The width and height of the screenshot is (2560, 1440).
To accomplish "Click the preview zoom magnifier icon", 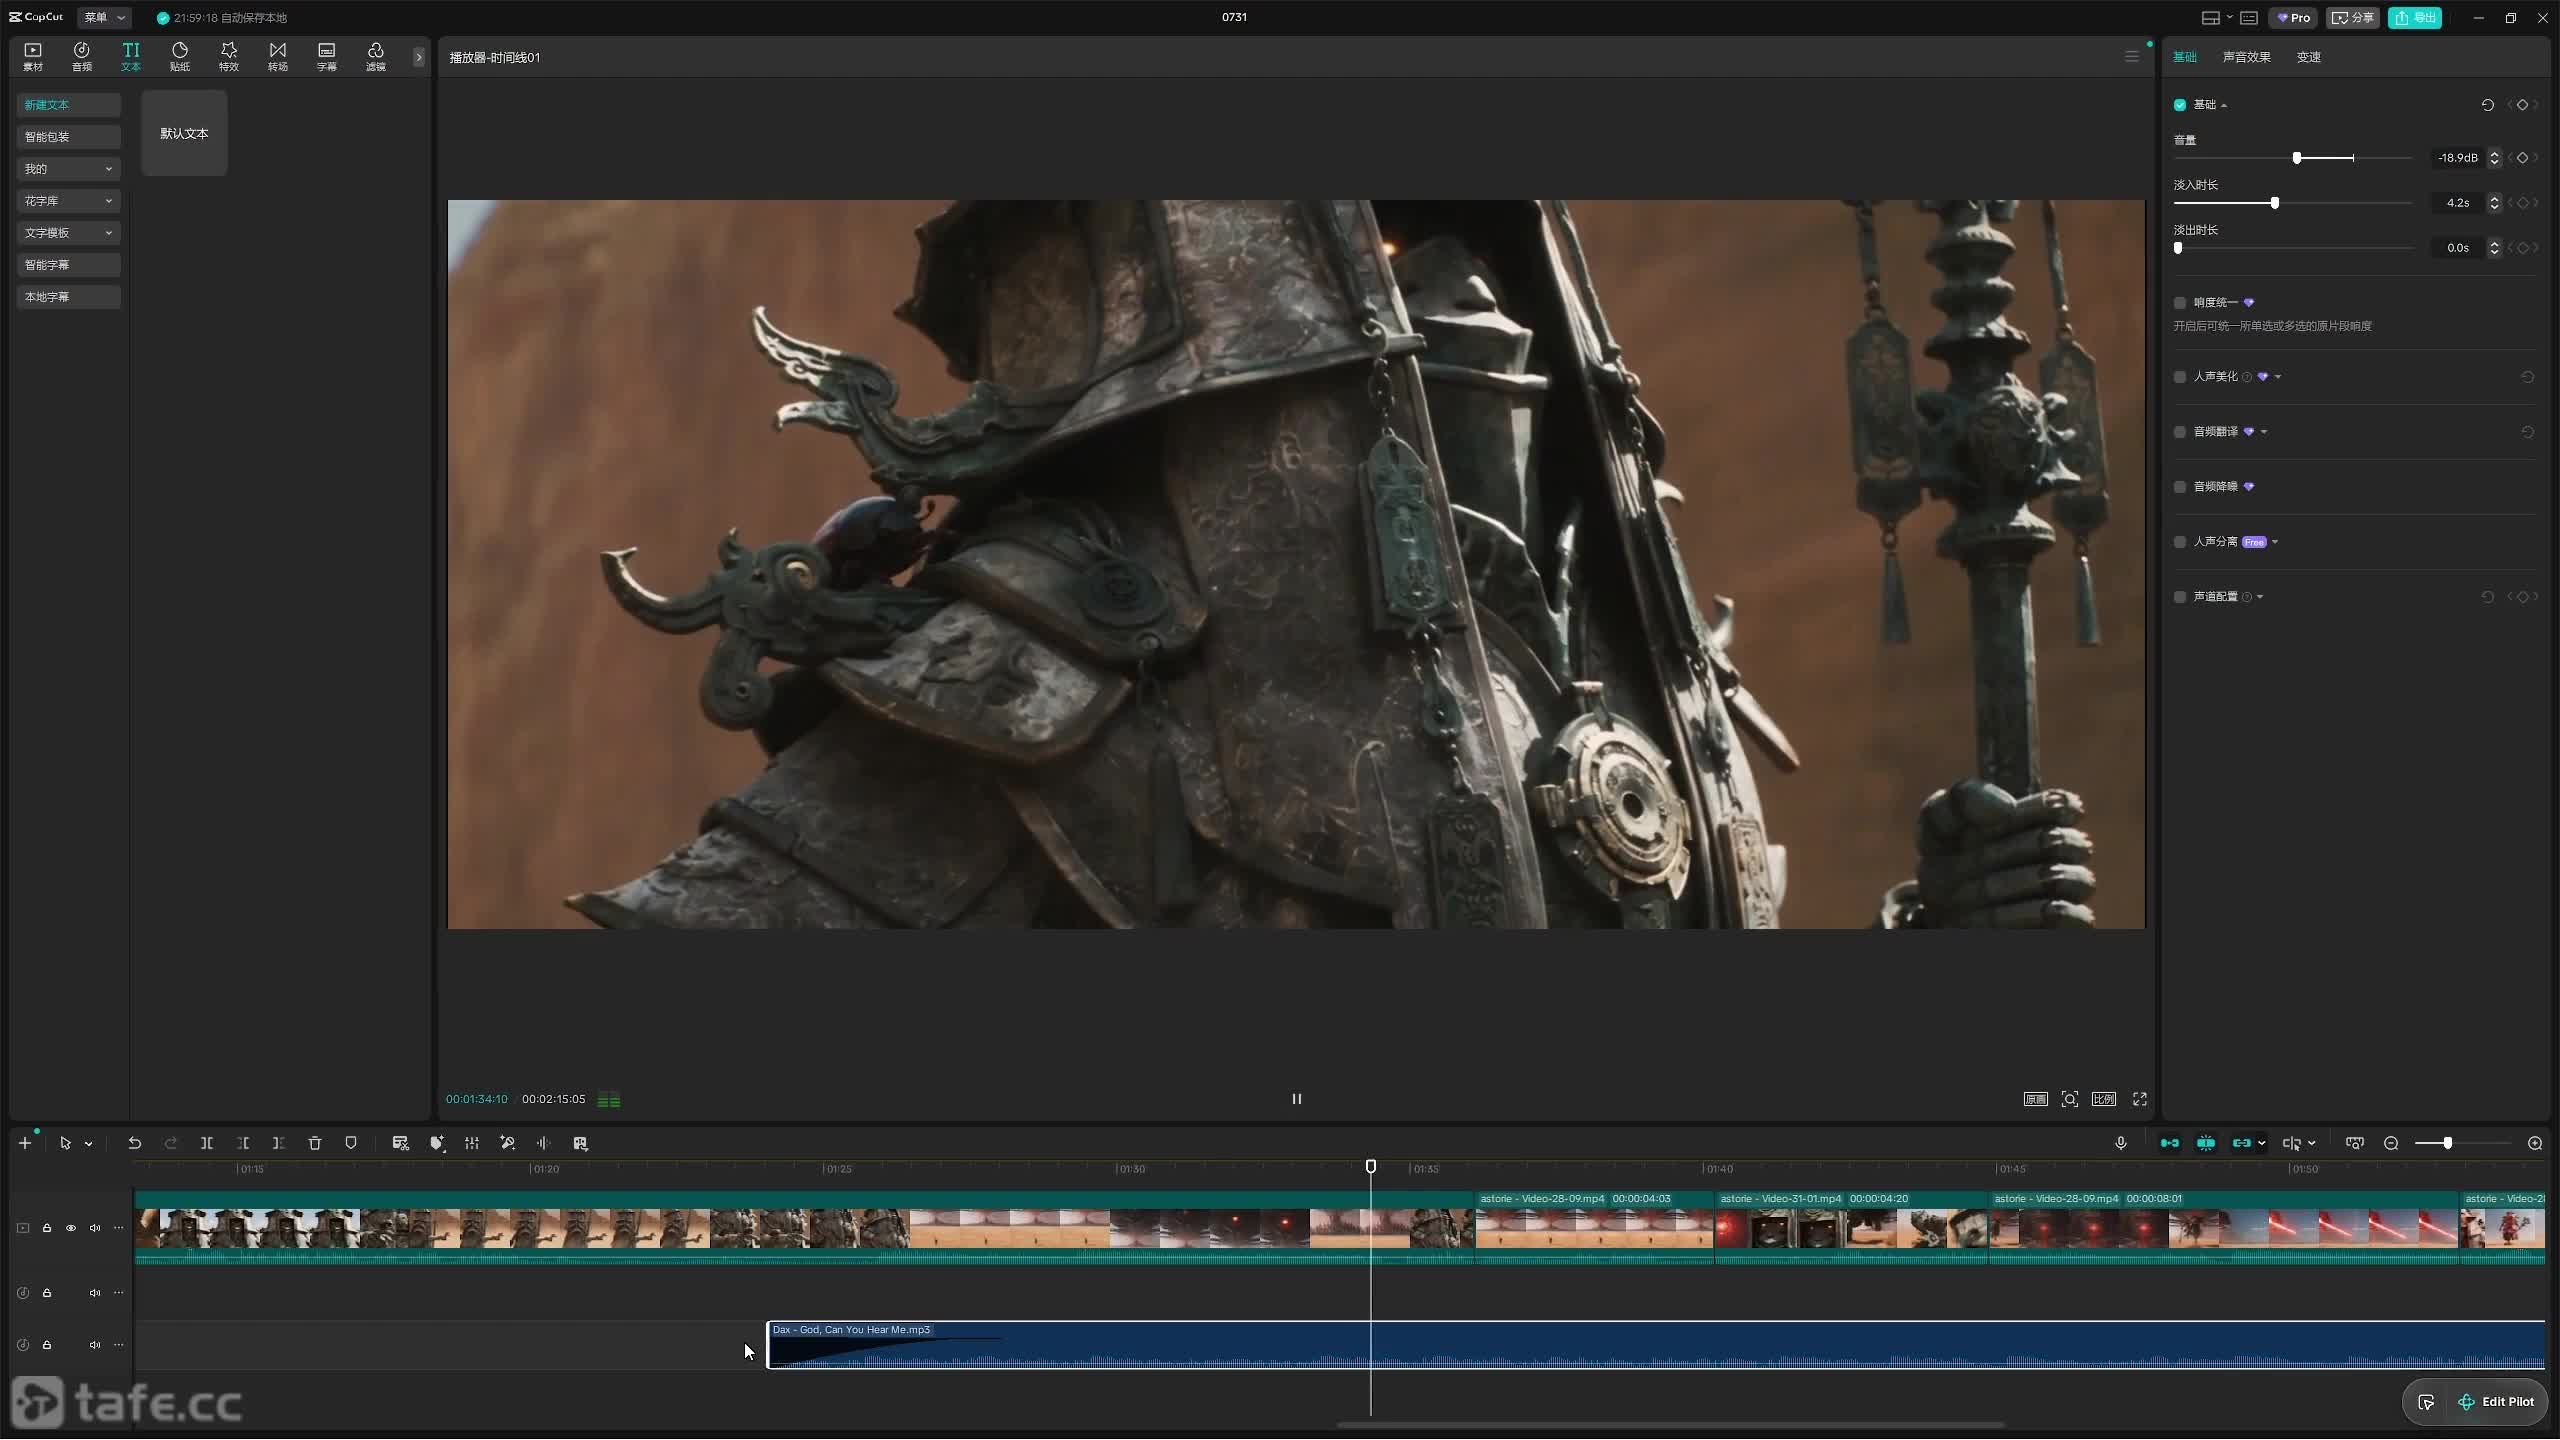I will tap(2070, 1099).
